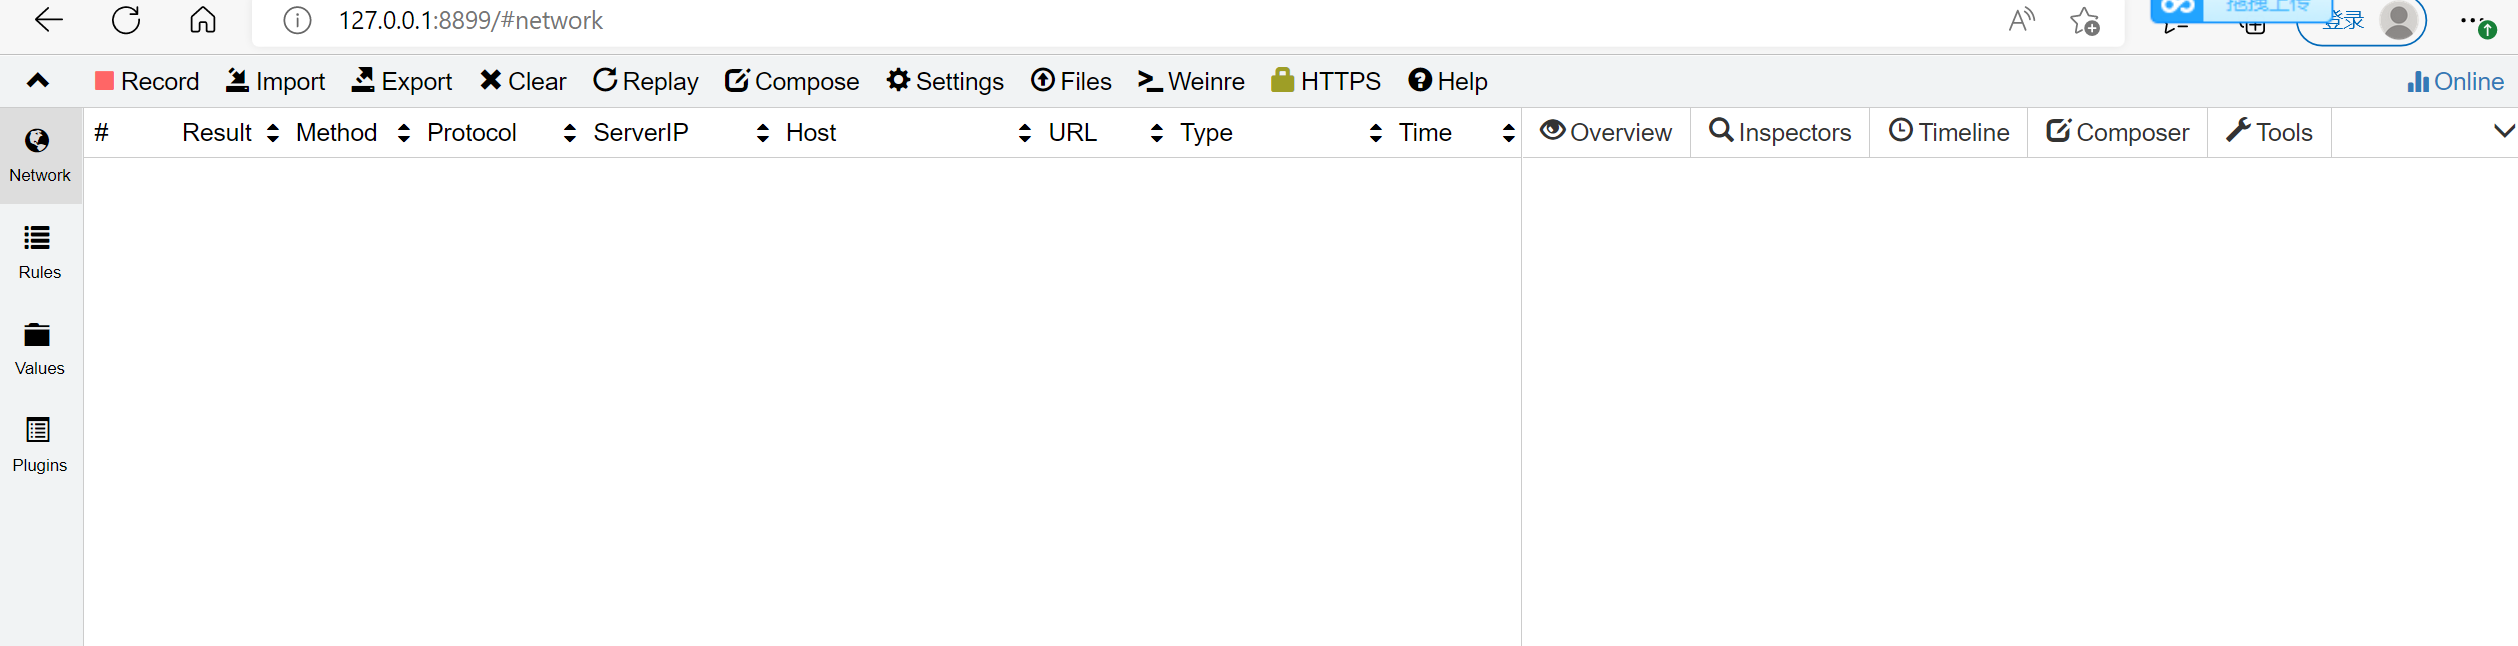Open the Settings gear menu

pos(945,82)
